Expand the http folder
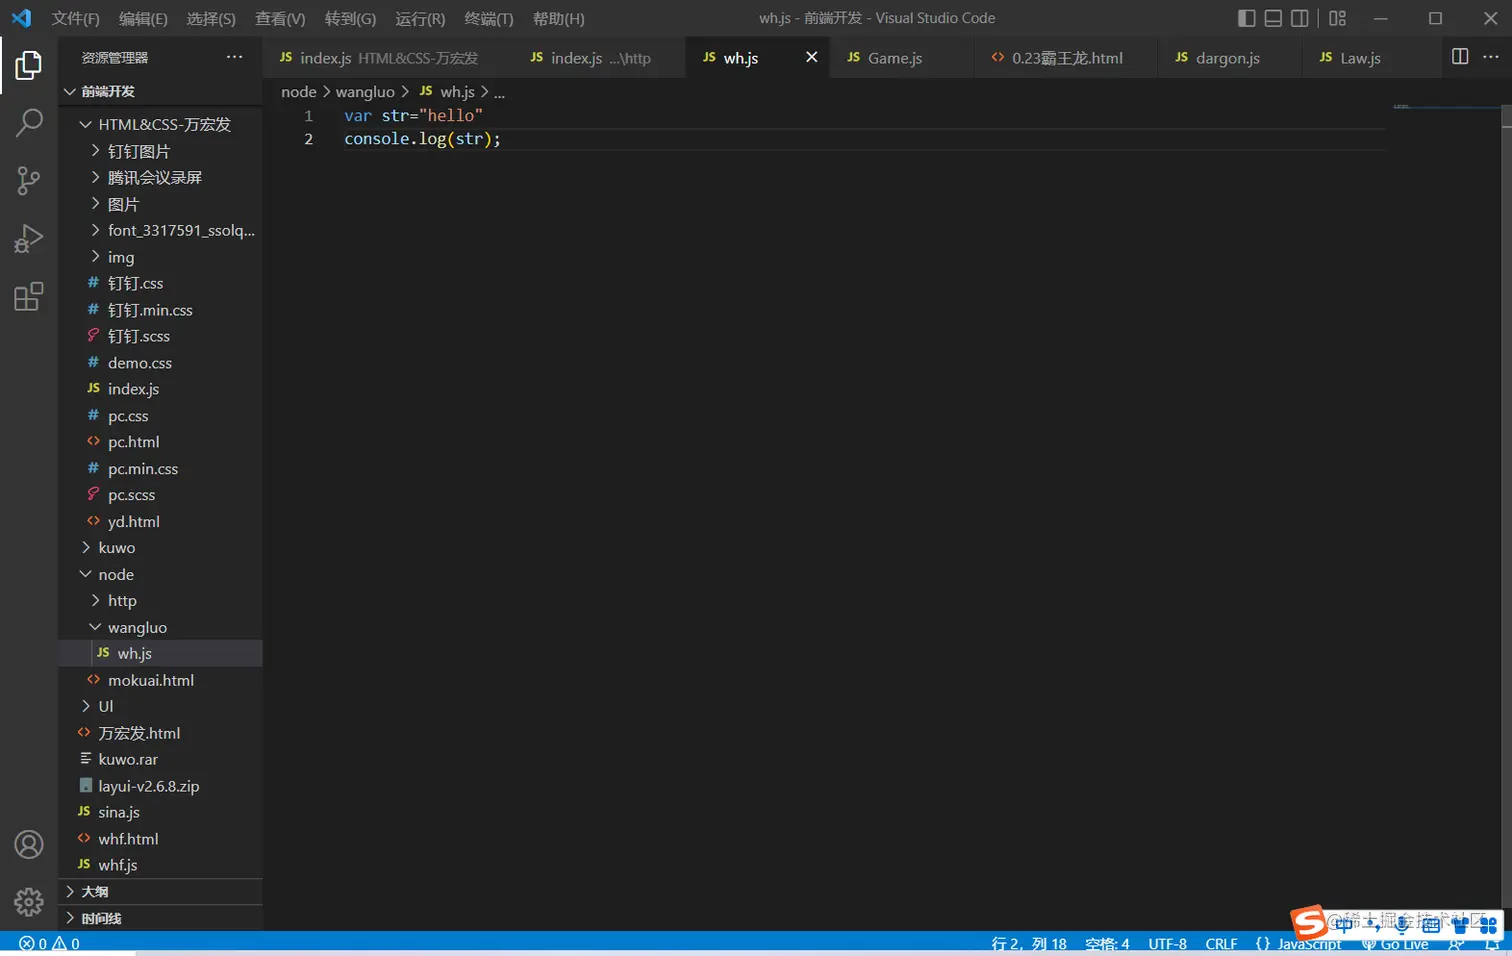Image resolution: width=1512 pixels, height=956 pixels. click(160, 601)
